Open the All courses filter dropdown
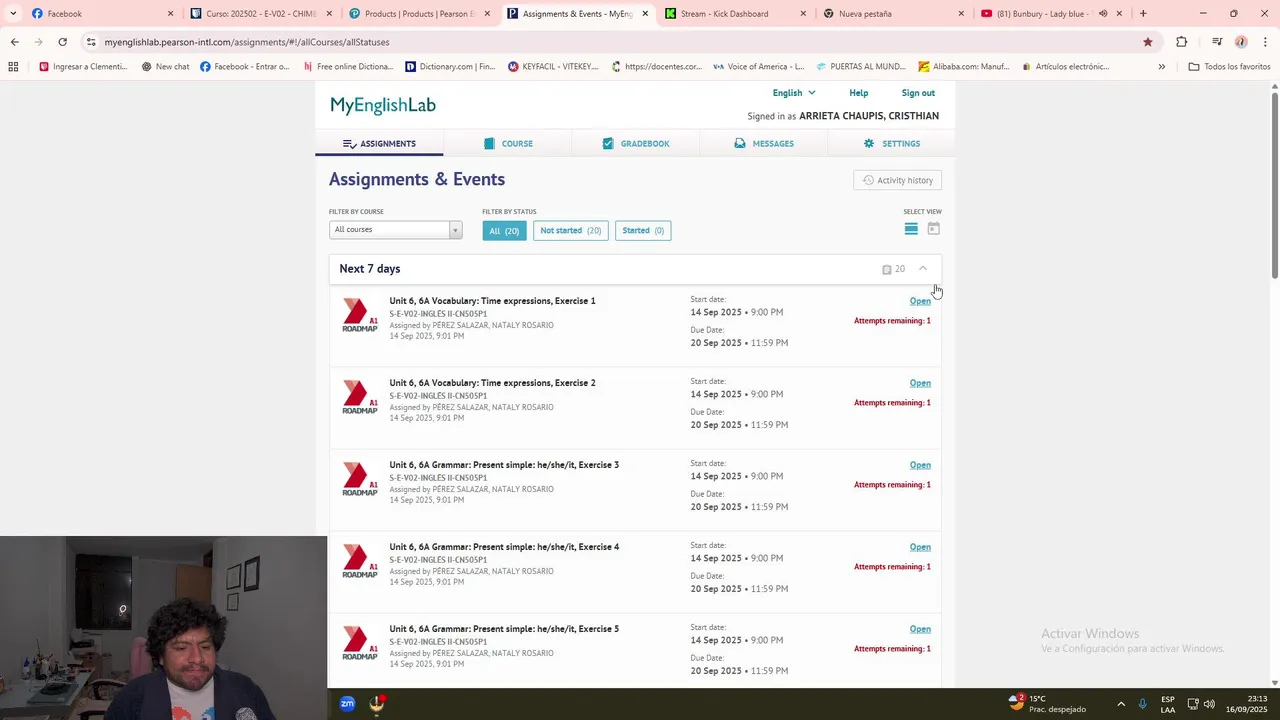 point(395,229)
